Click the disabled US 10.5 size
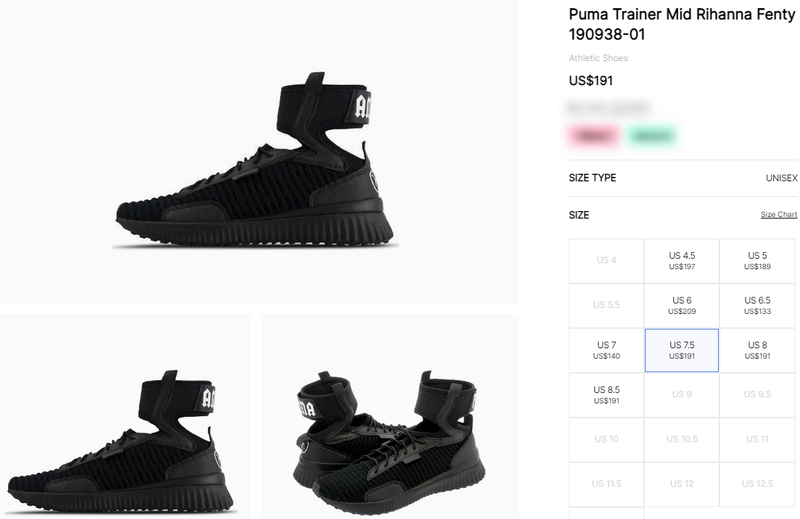Image resolution: width=800 pixels, height=519 pixels. (x=682, y=439)
